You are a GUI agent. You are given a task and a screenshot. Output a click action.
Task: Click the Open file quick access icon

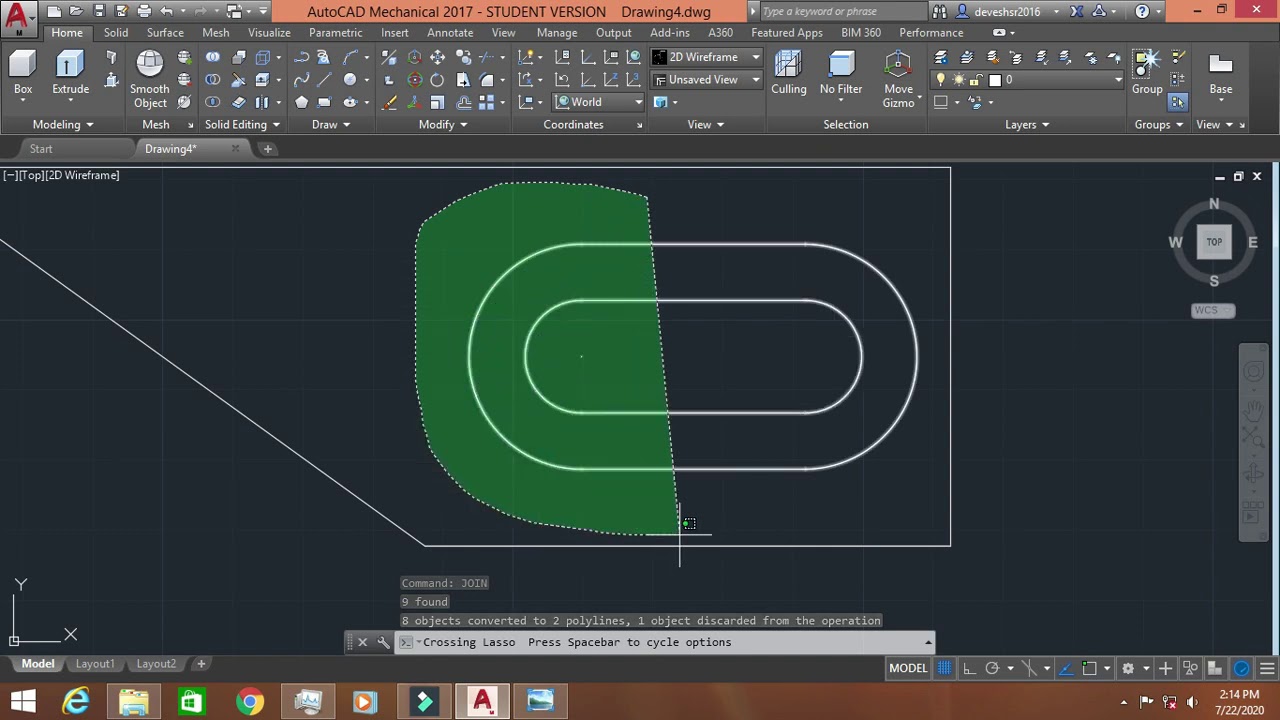pyautogui.click(x=76, y=11)
